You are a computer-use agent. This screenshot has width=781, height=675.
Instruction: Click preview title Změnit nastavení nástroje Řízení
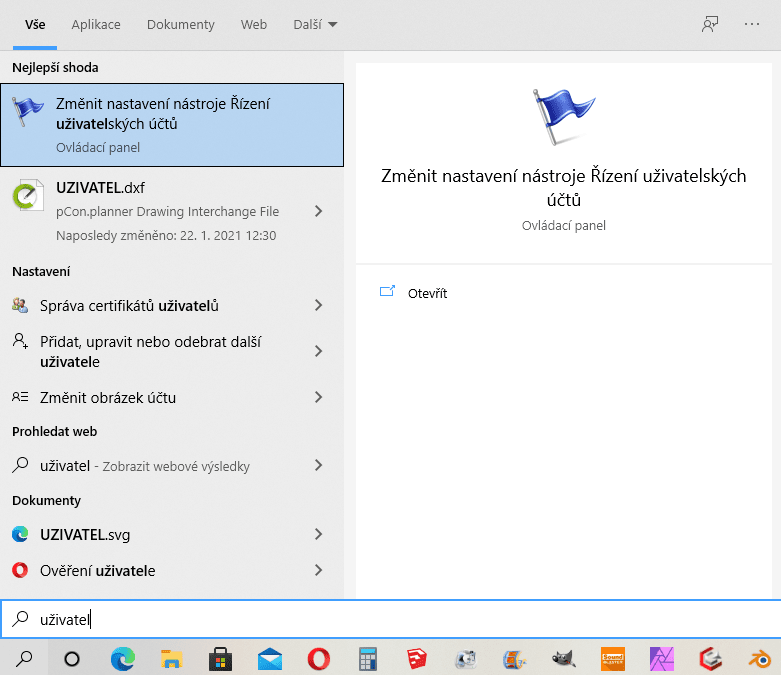tap(563, 187)
